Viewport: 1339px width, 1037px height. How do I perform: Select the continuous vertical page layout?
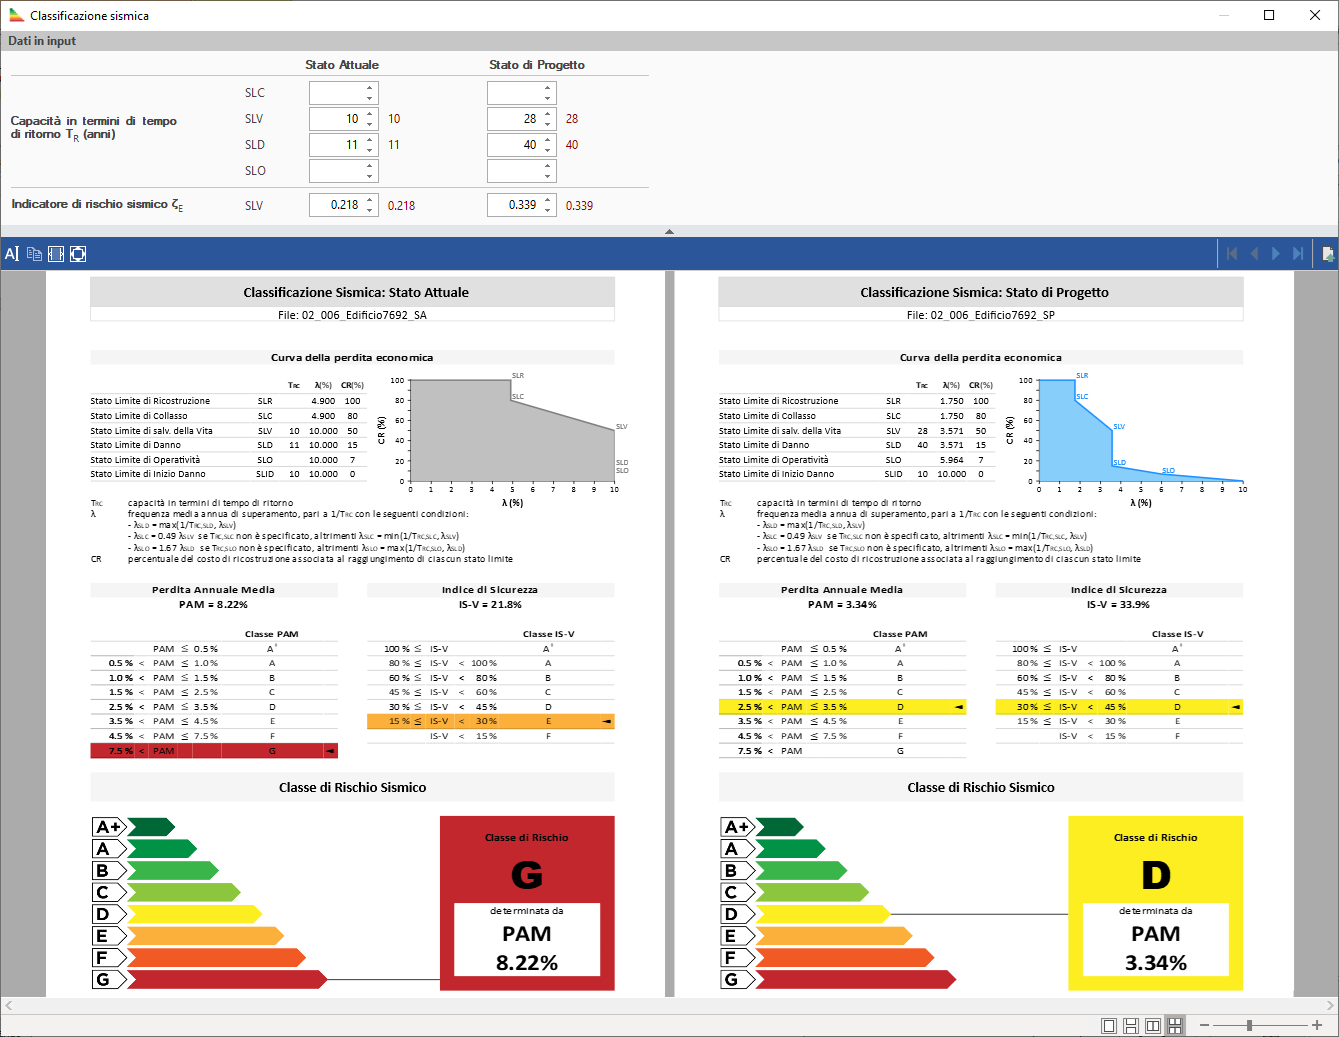pos(1131,1026)
